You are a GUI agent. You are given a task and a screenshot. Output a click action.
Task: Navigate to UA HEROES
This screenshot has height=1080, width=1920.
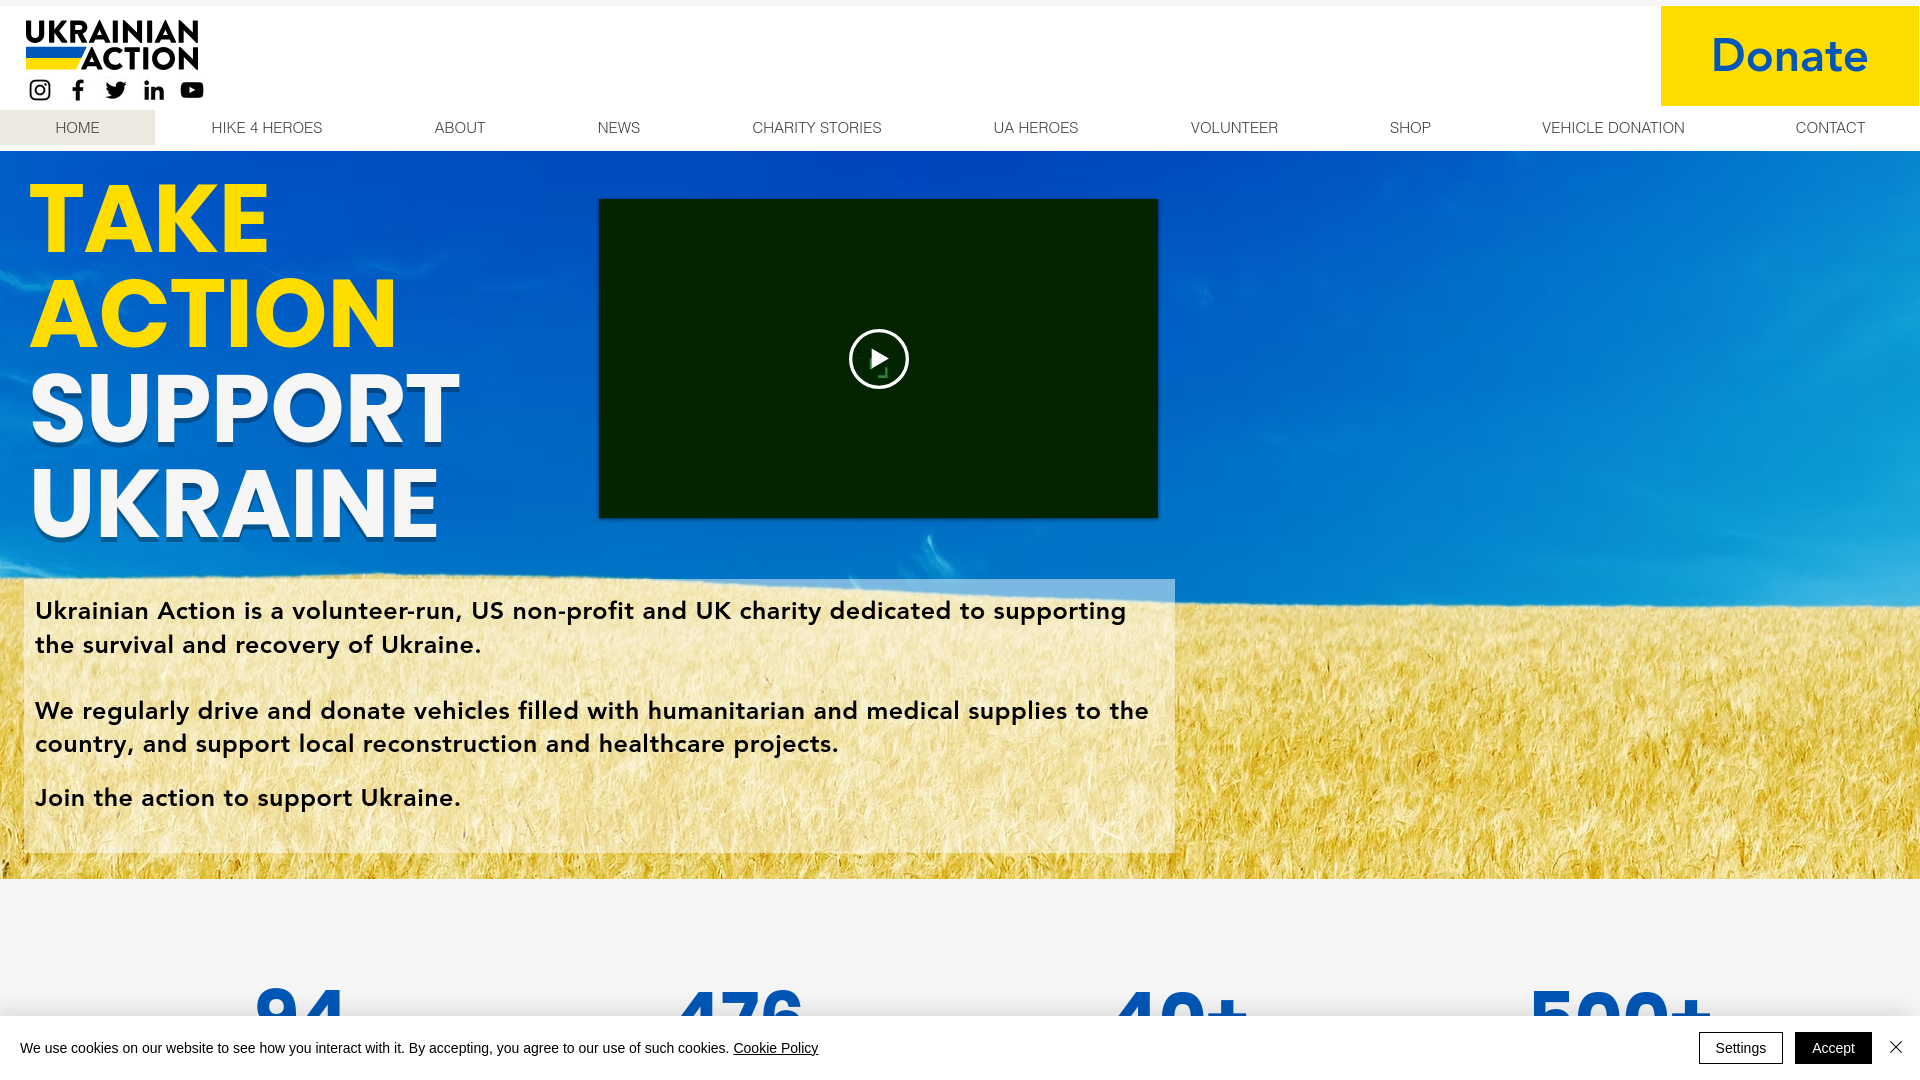(1036, 128)
